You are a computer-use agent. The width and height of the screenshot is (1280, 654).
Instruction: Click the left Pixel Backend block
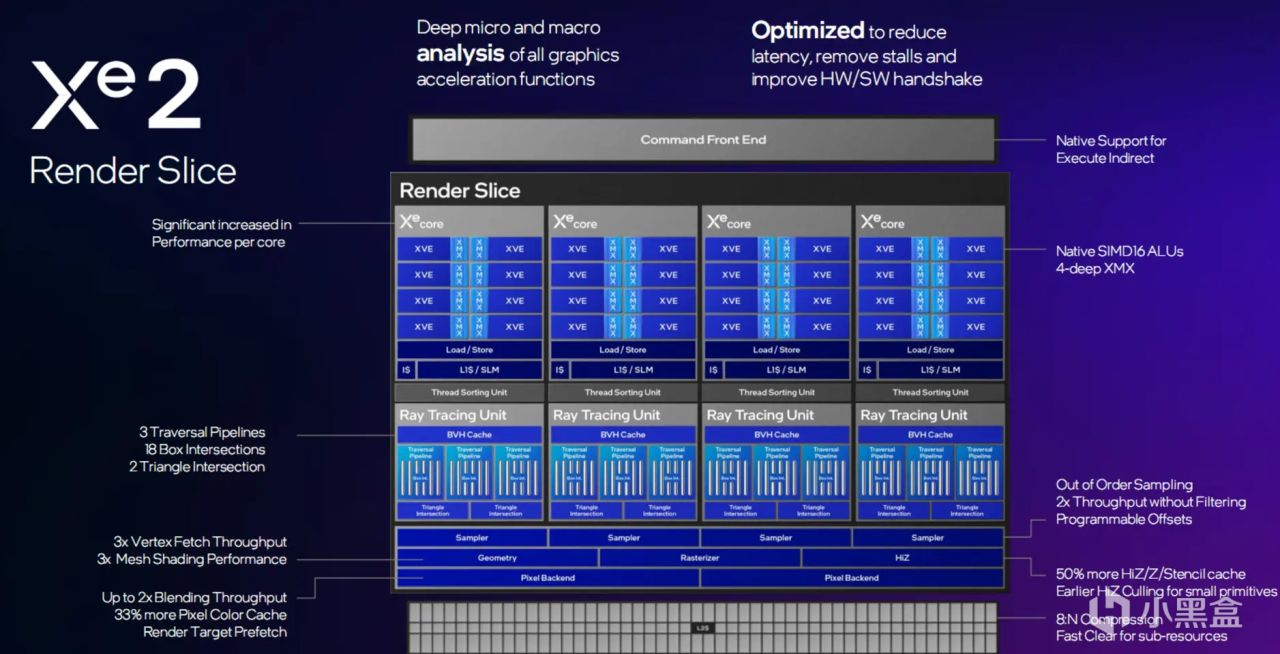(548, 578)
